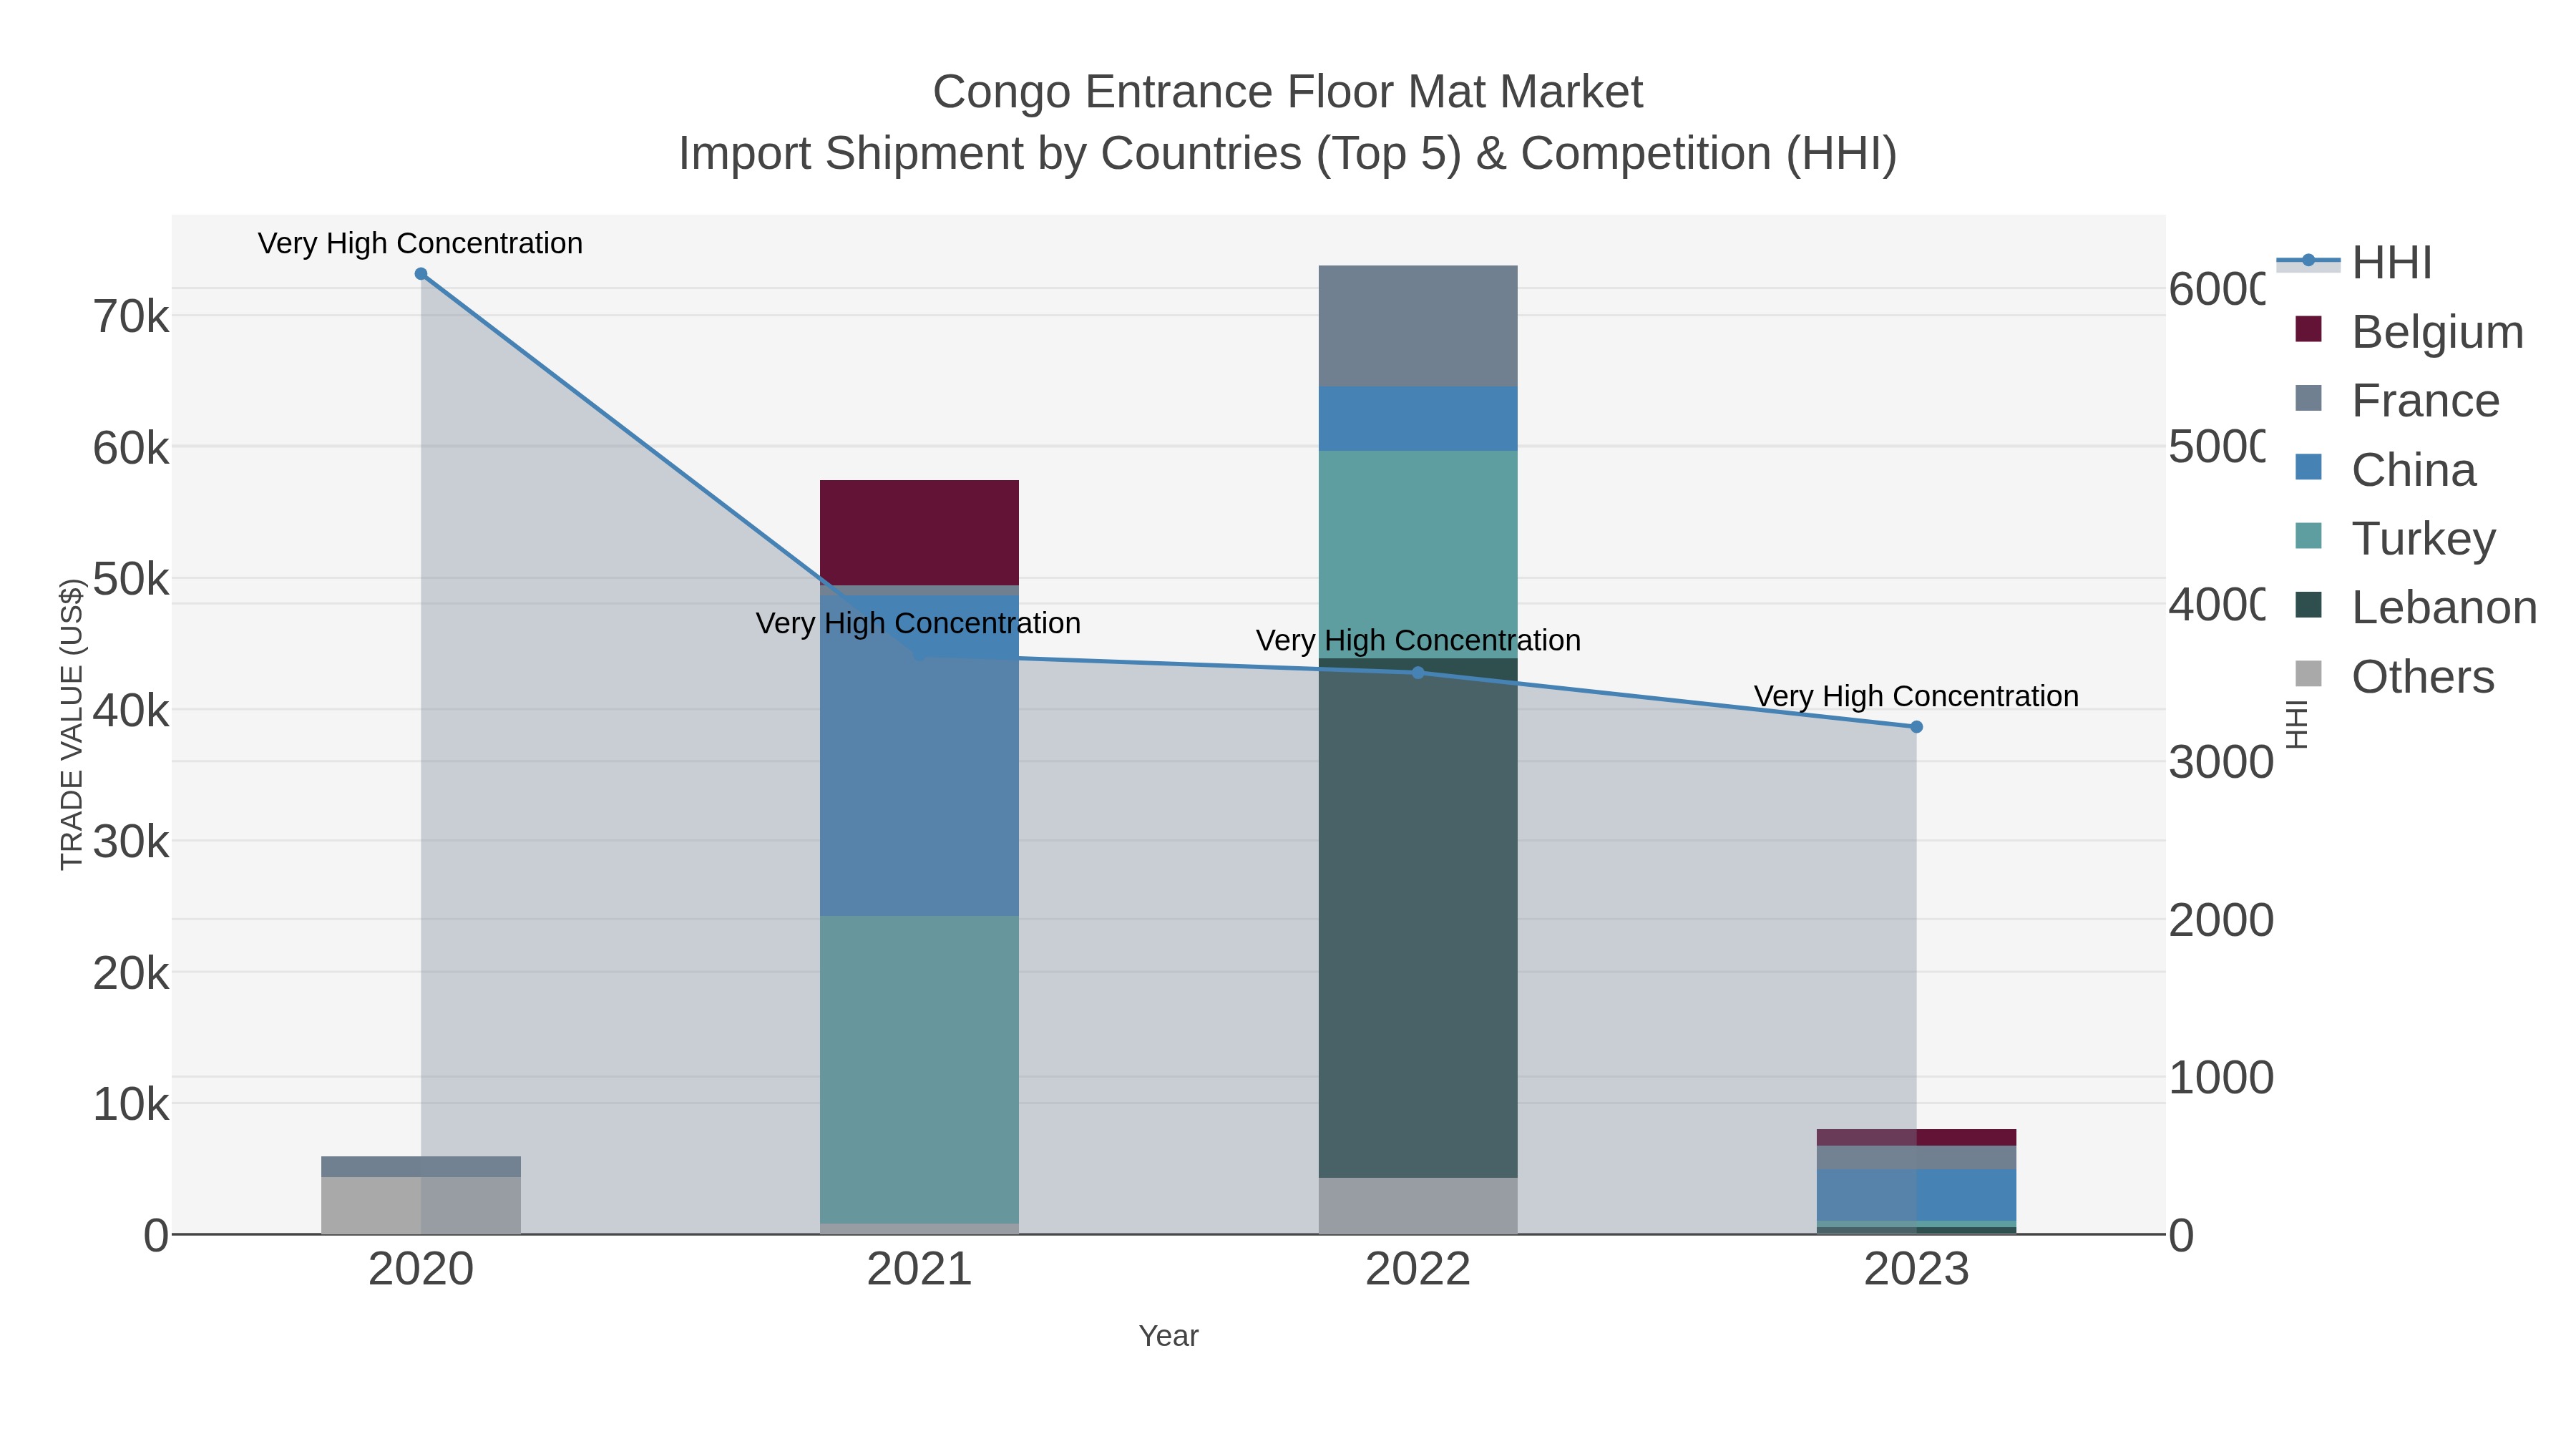Toggle Turkey series in legend

click(2395, 538)
